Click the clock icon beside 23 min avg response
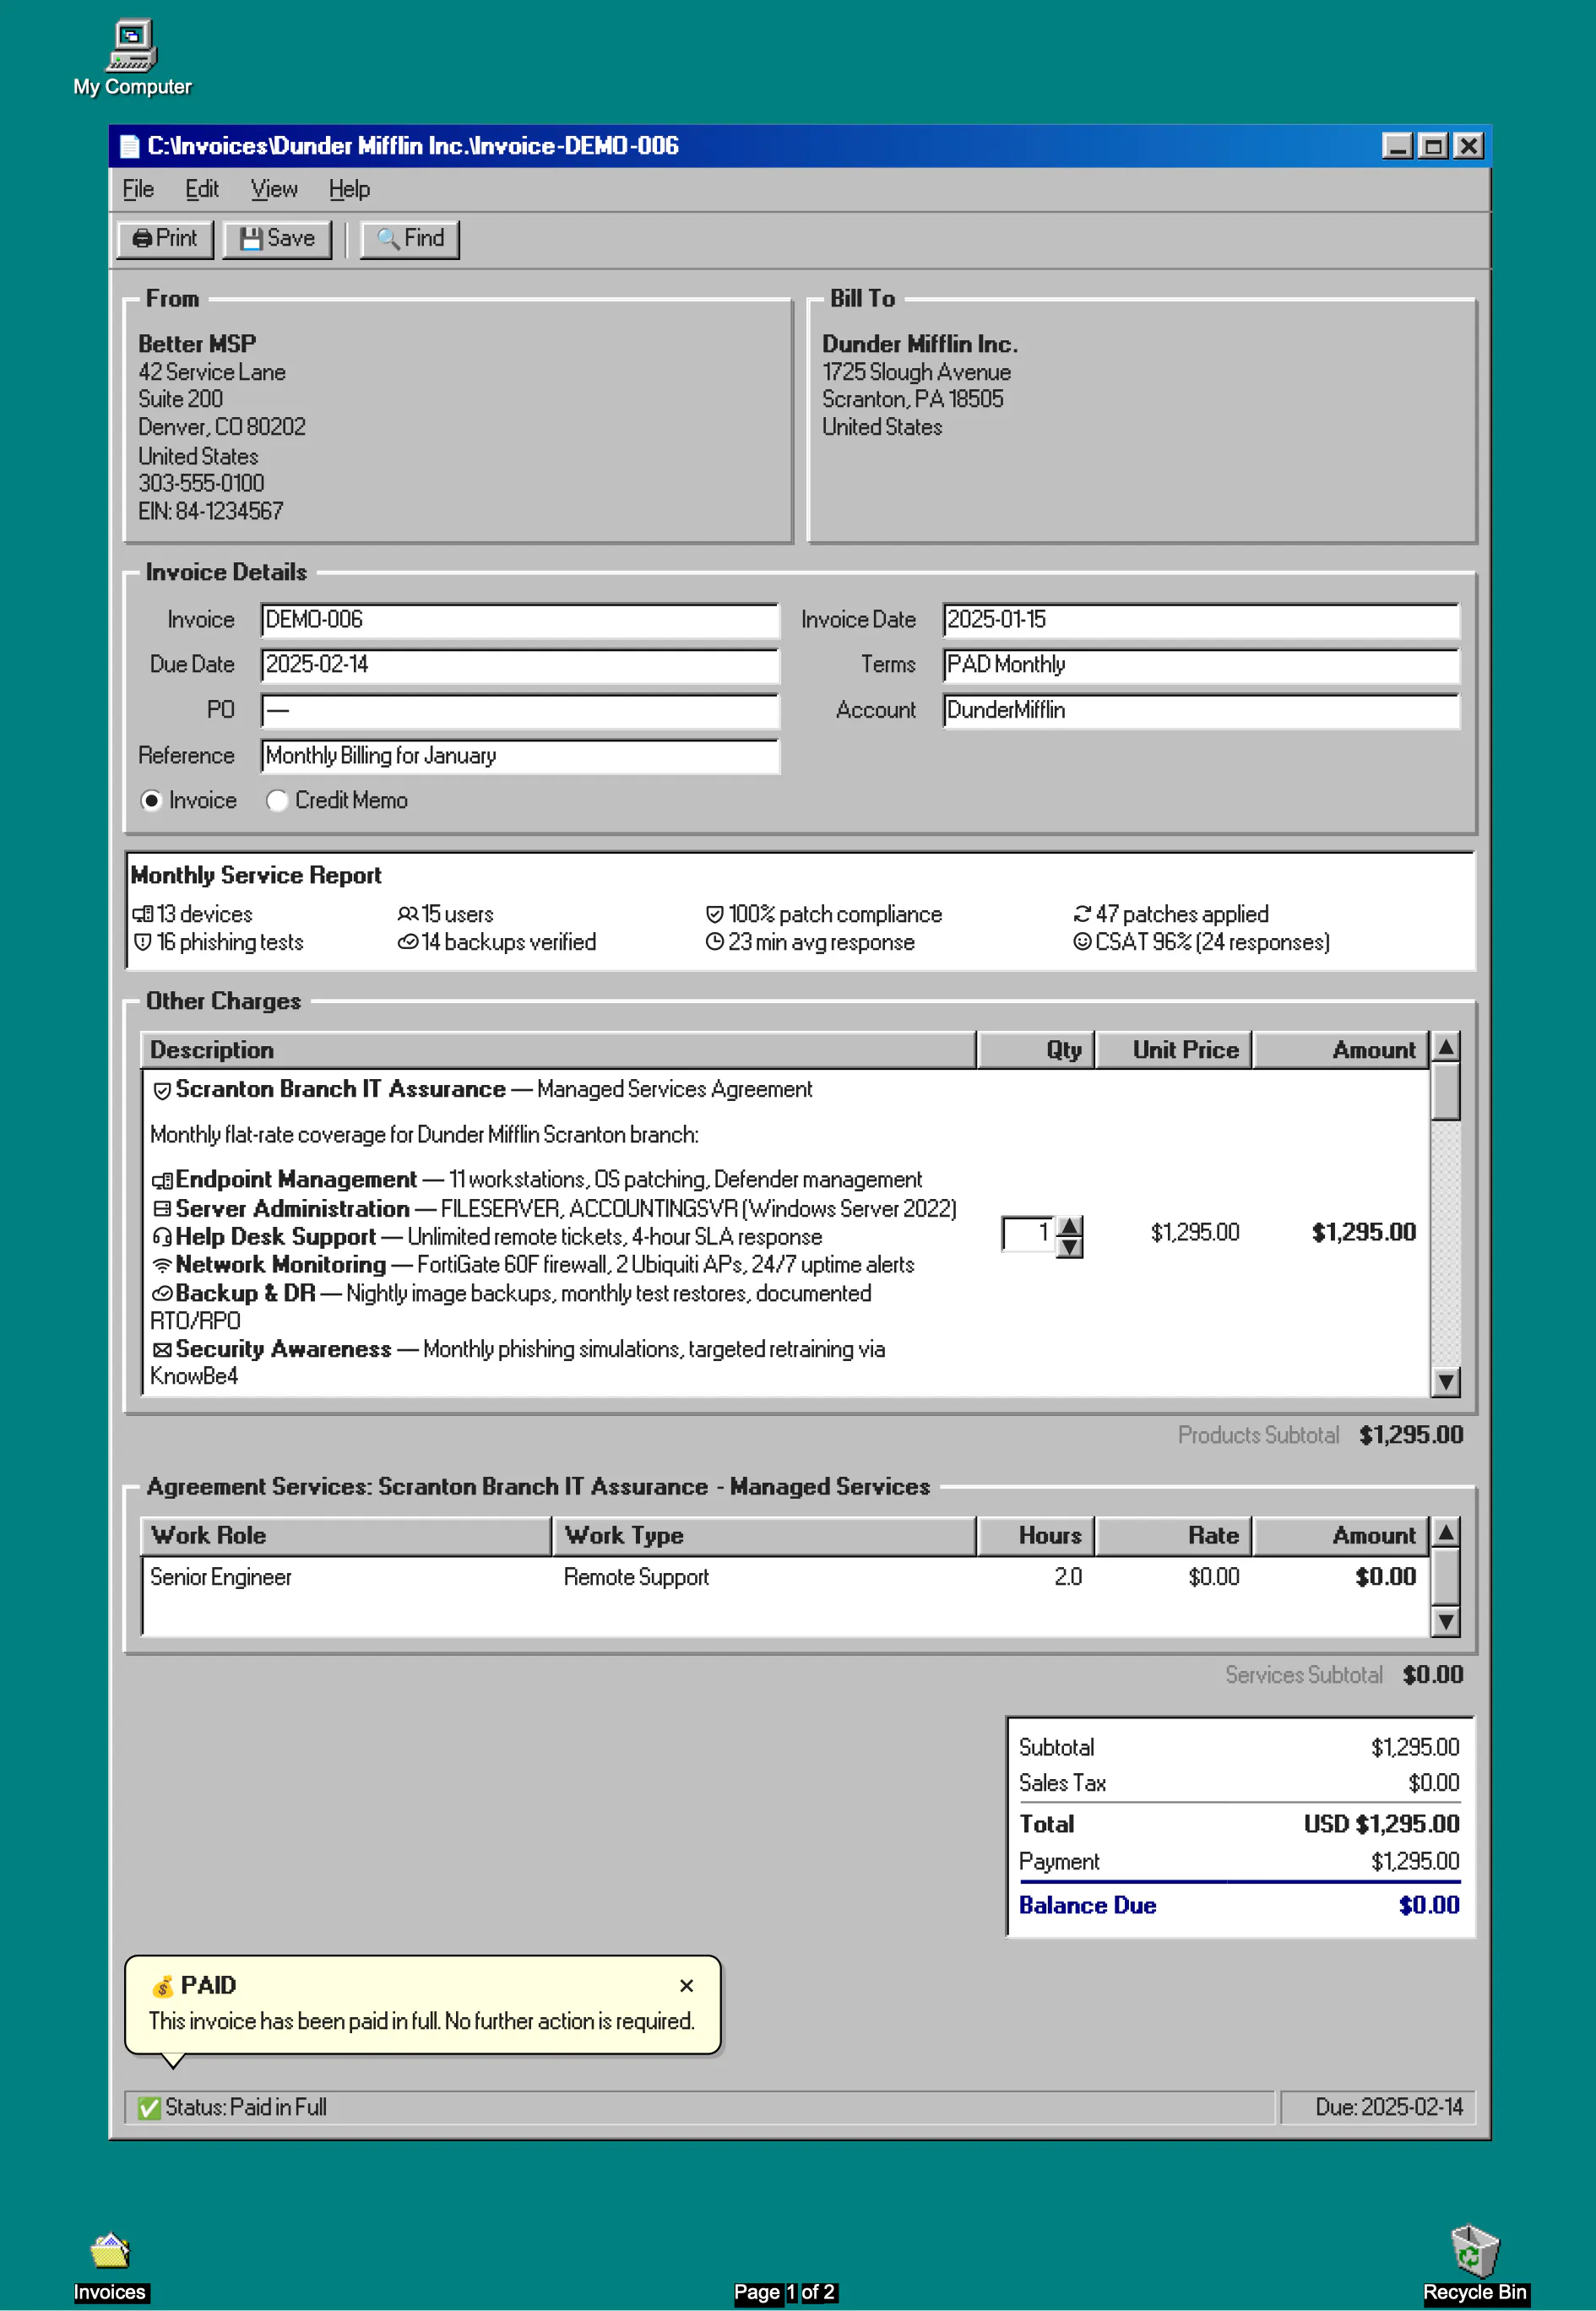The image size is (1596, 2311). 715,942
